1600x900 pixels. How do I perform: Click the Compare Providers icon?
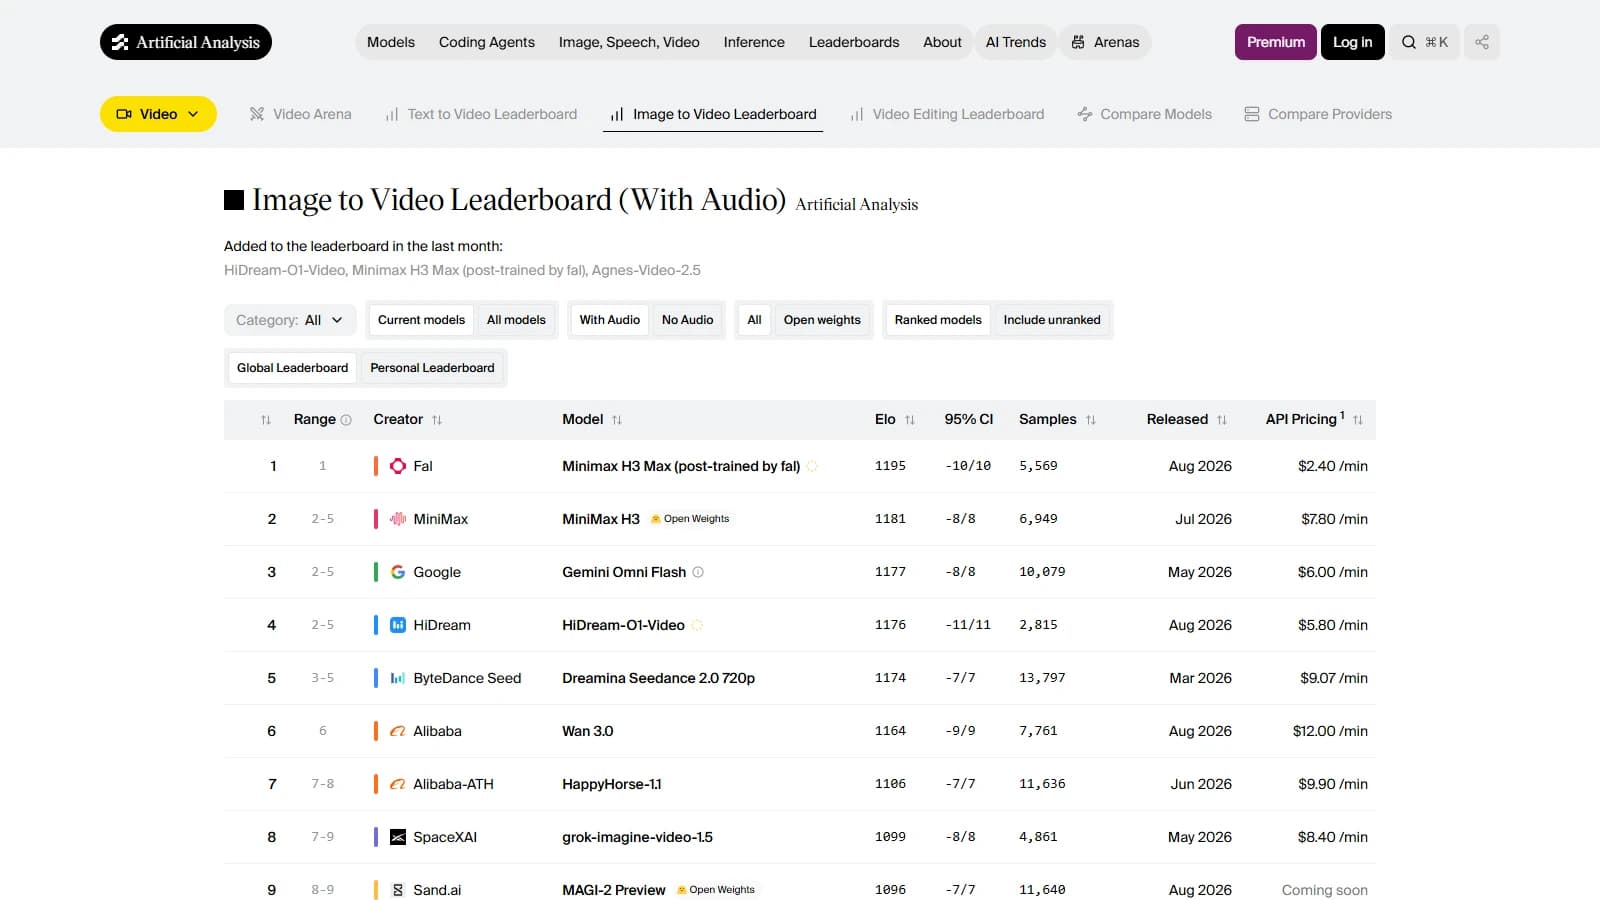(1252, 114)
